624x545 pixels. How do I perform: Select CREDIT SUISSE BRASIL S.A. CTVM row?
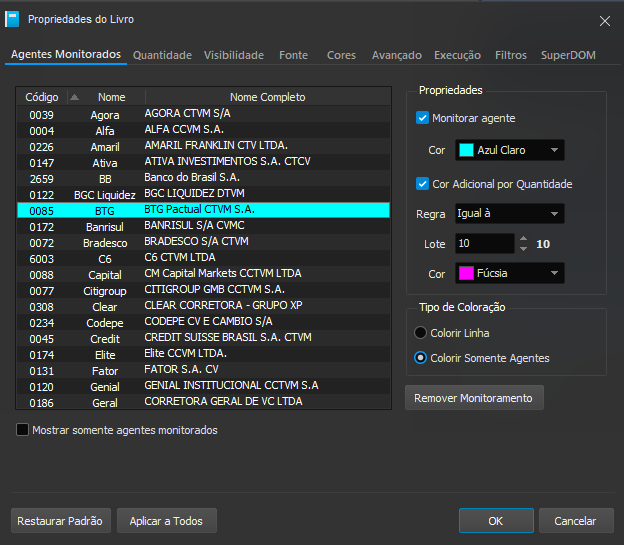coord(203,338)
